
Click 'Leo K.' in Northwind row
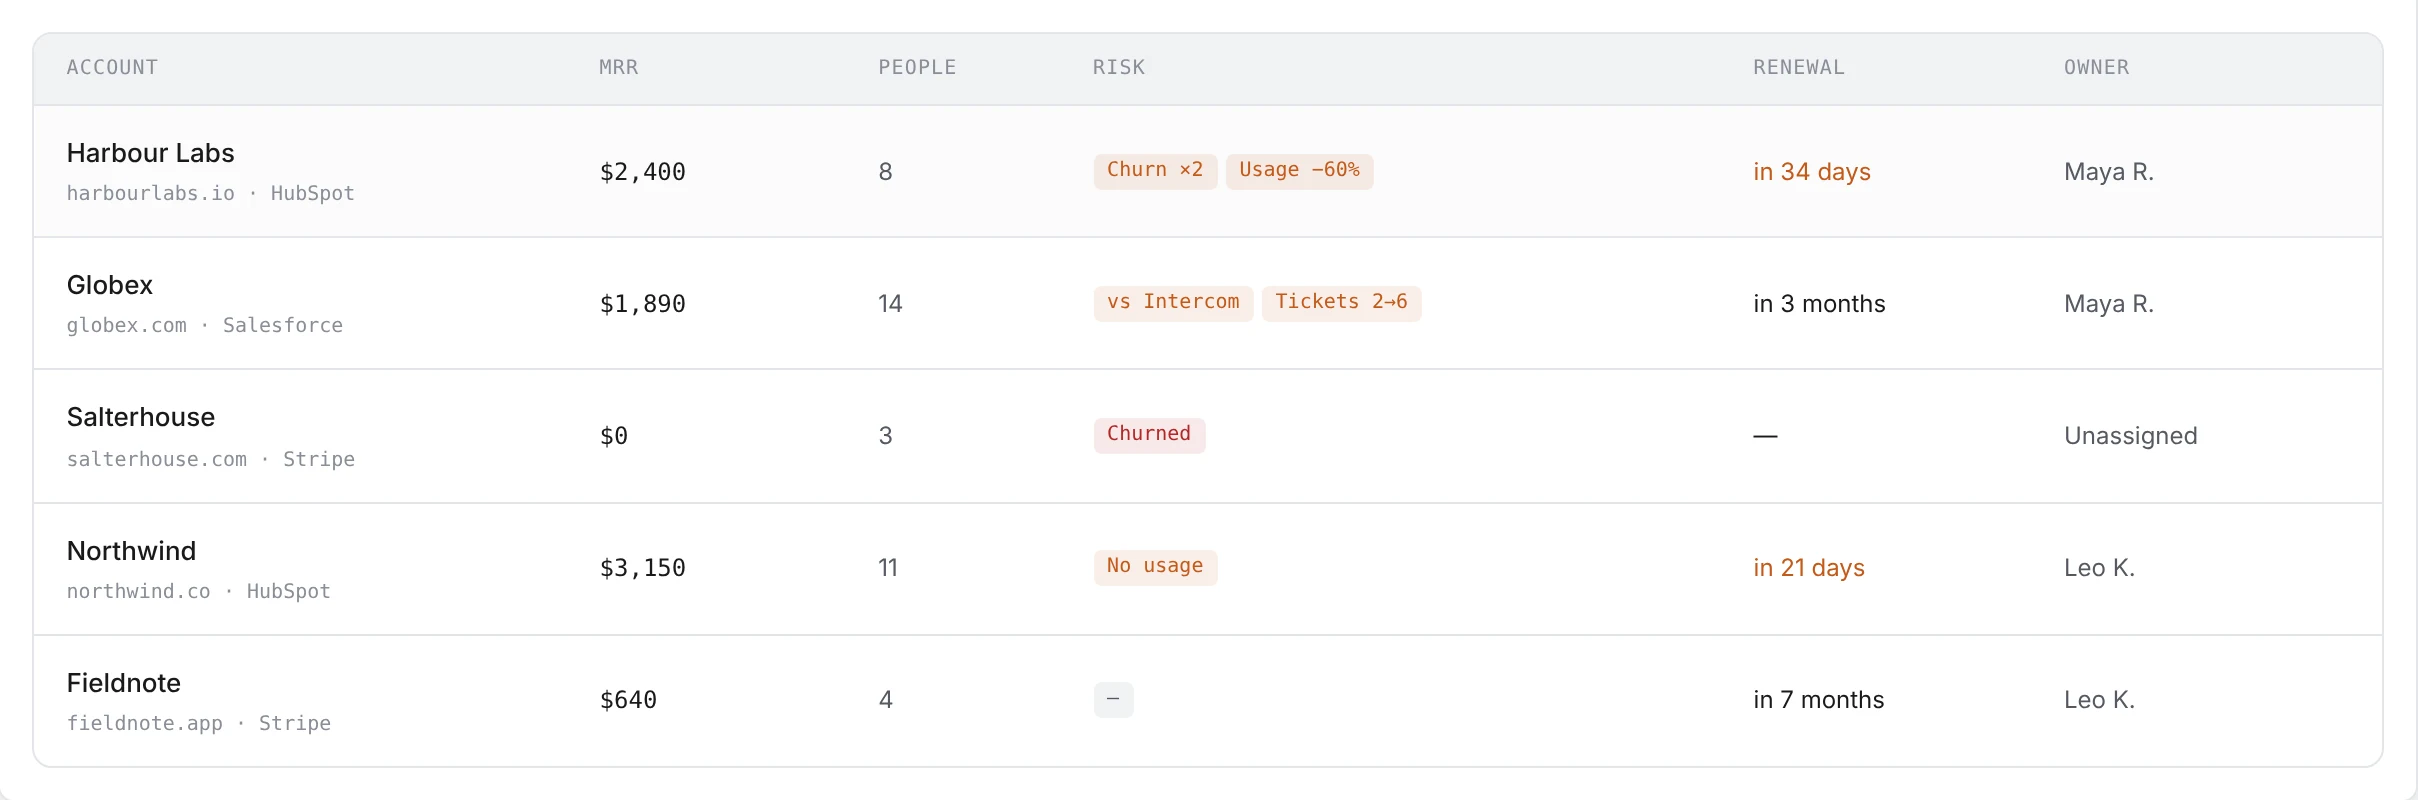tap(2099, 568)
